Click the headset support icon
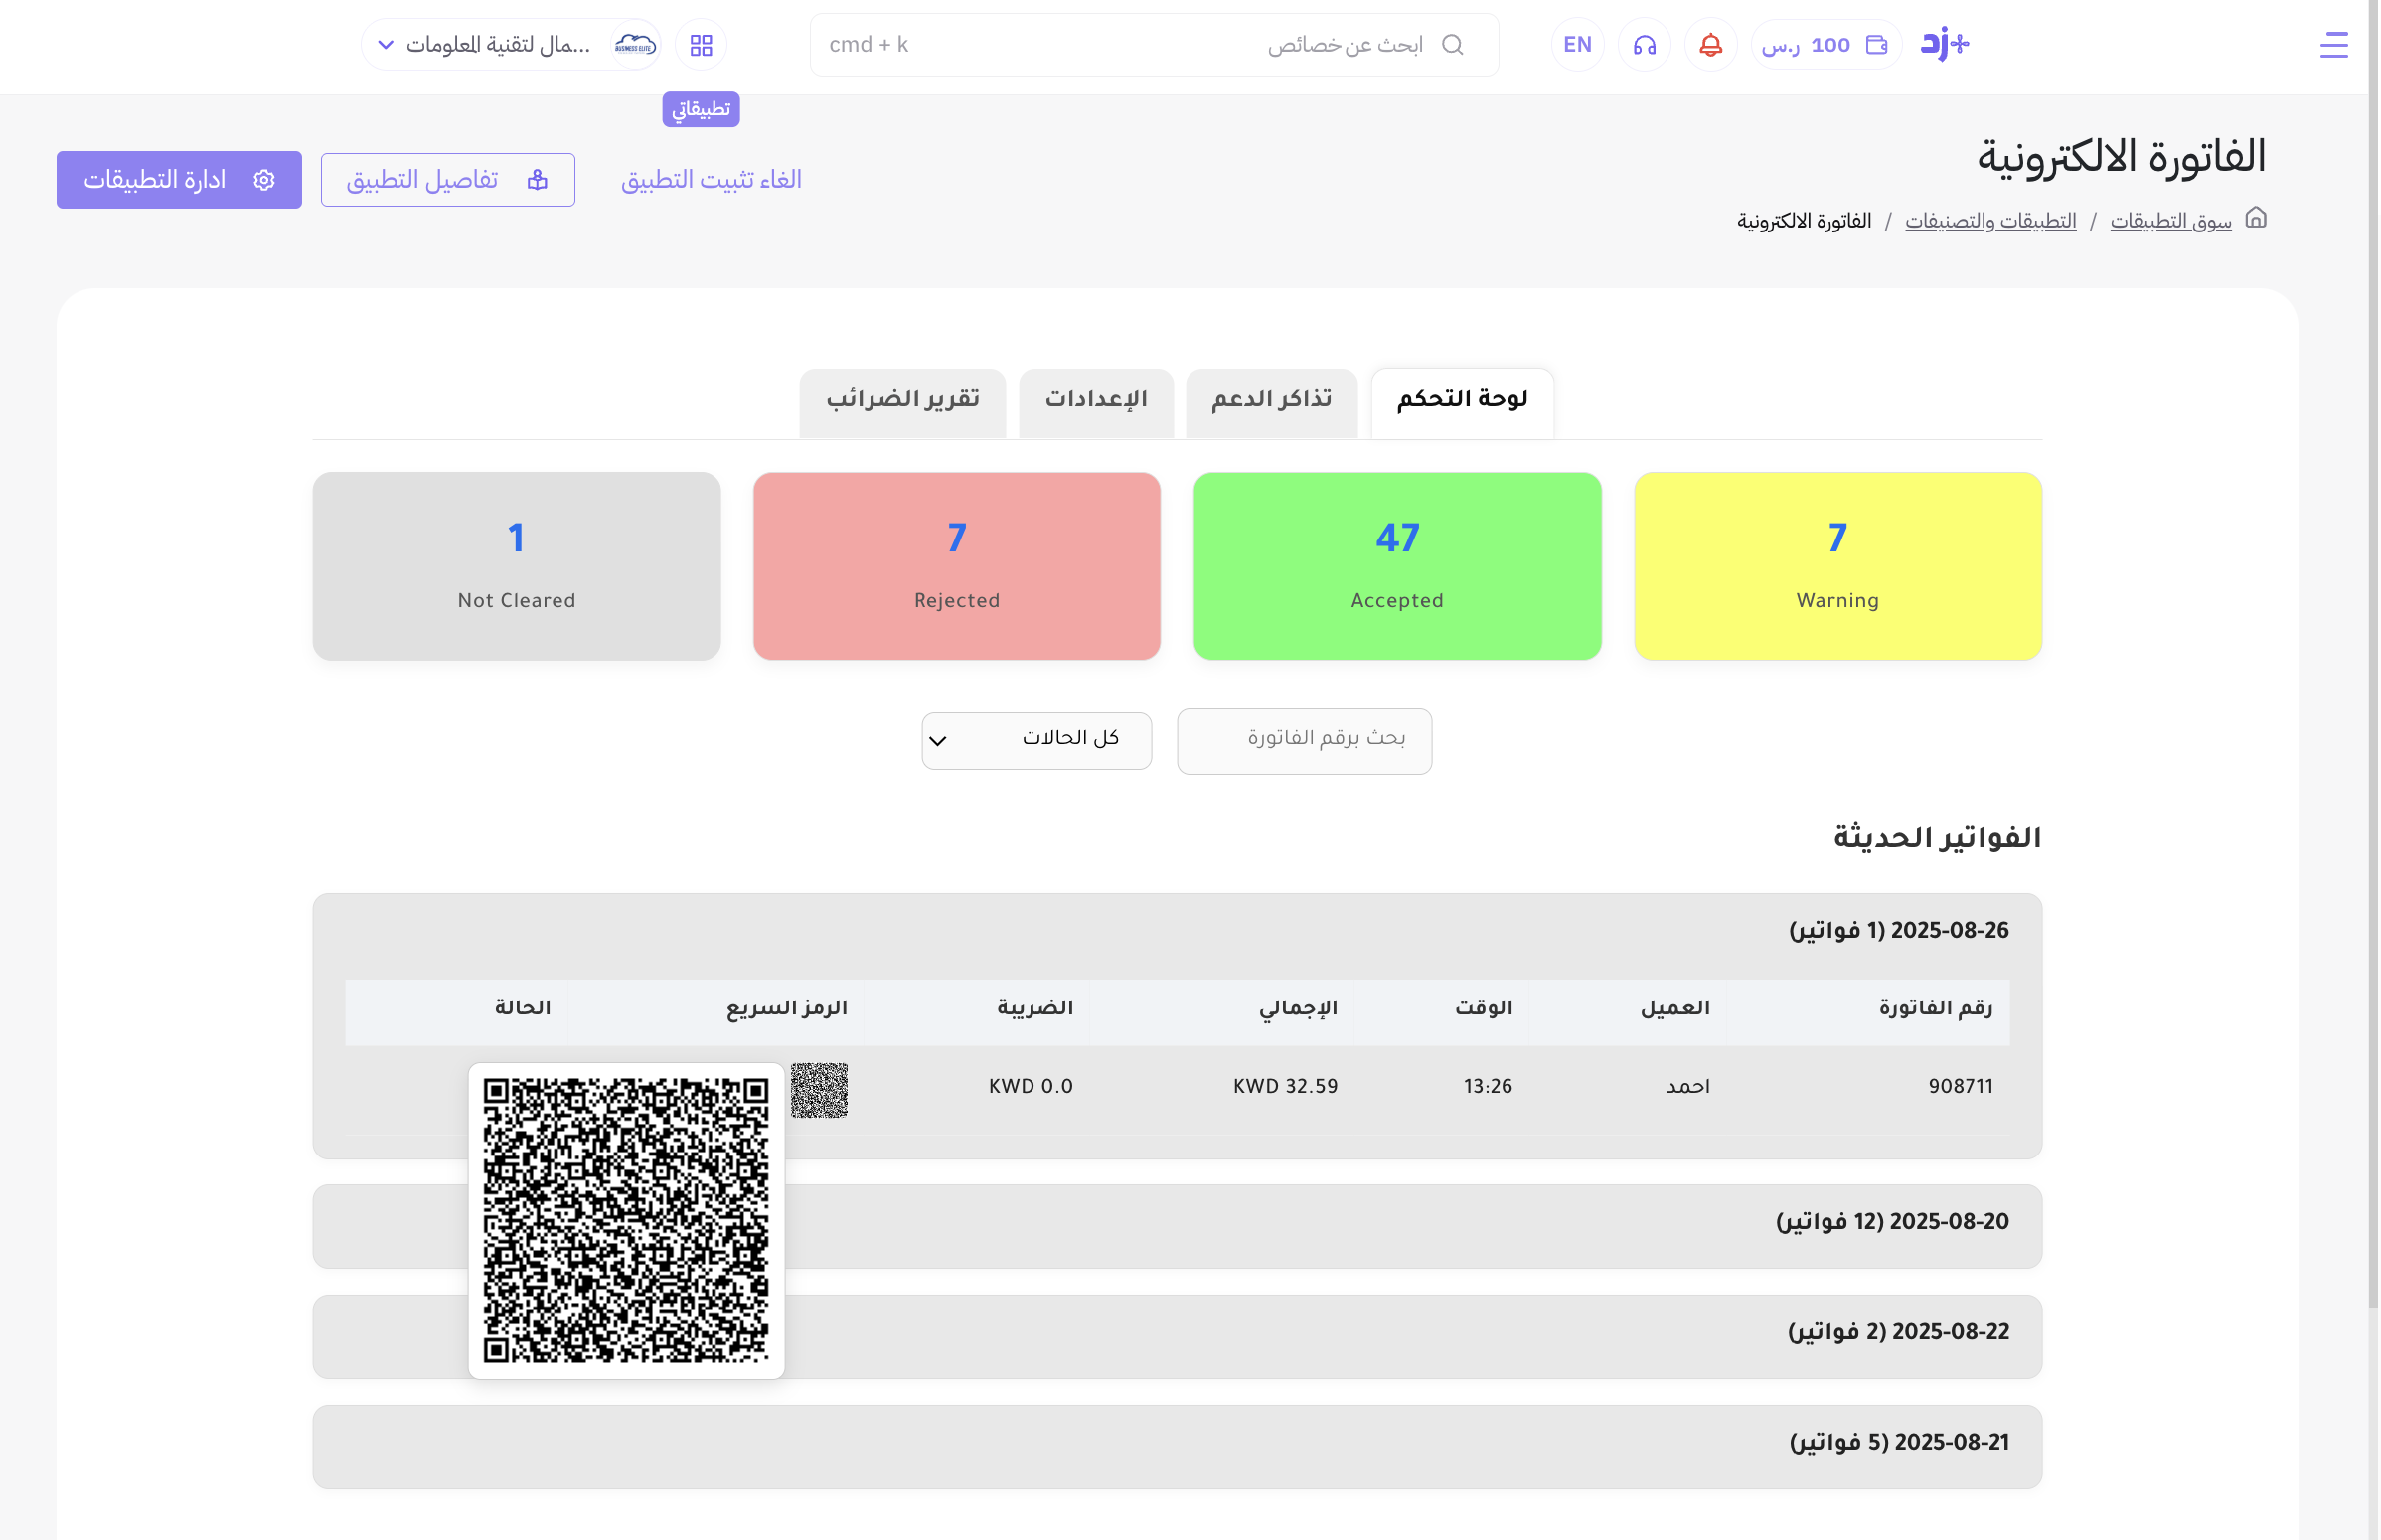The height and width of the screenshot is (1540, 2381). click(x=1644, y=45)
